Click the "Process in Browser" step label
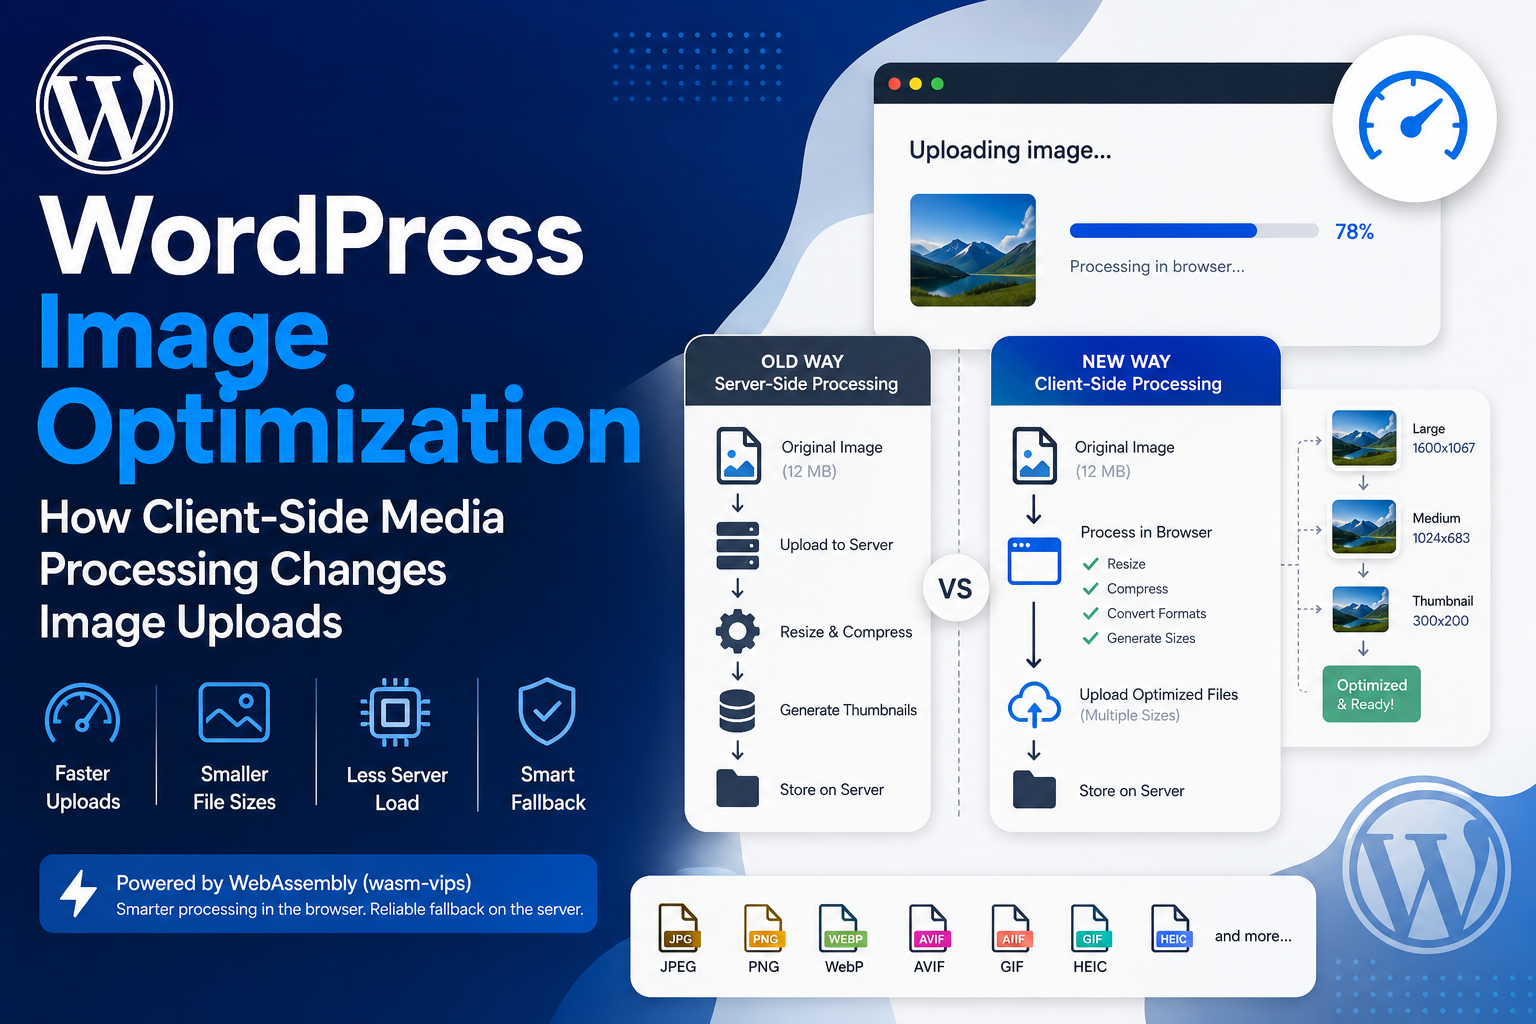This screenshot has width=1536, height=1024. tap(1146, 532)
